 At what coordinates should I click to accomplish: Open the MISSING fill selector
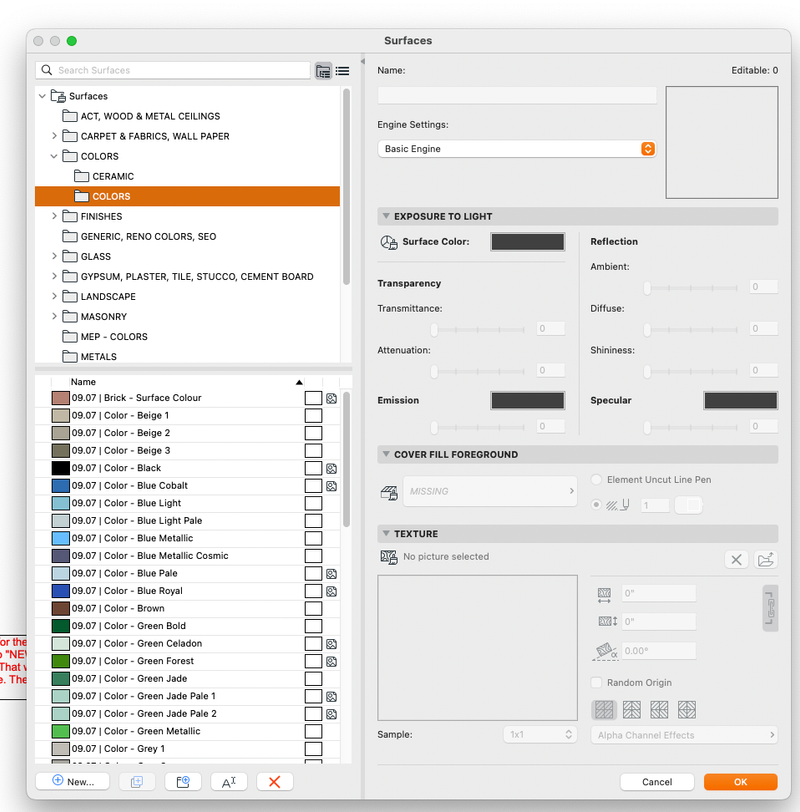click(490, 491)
